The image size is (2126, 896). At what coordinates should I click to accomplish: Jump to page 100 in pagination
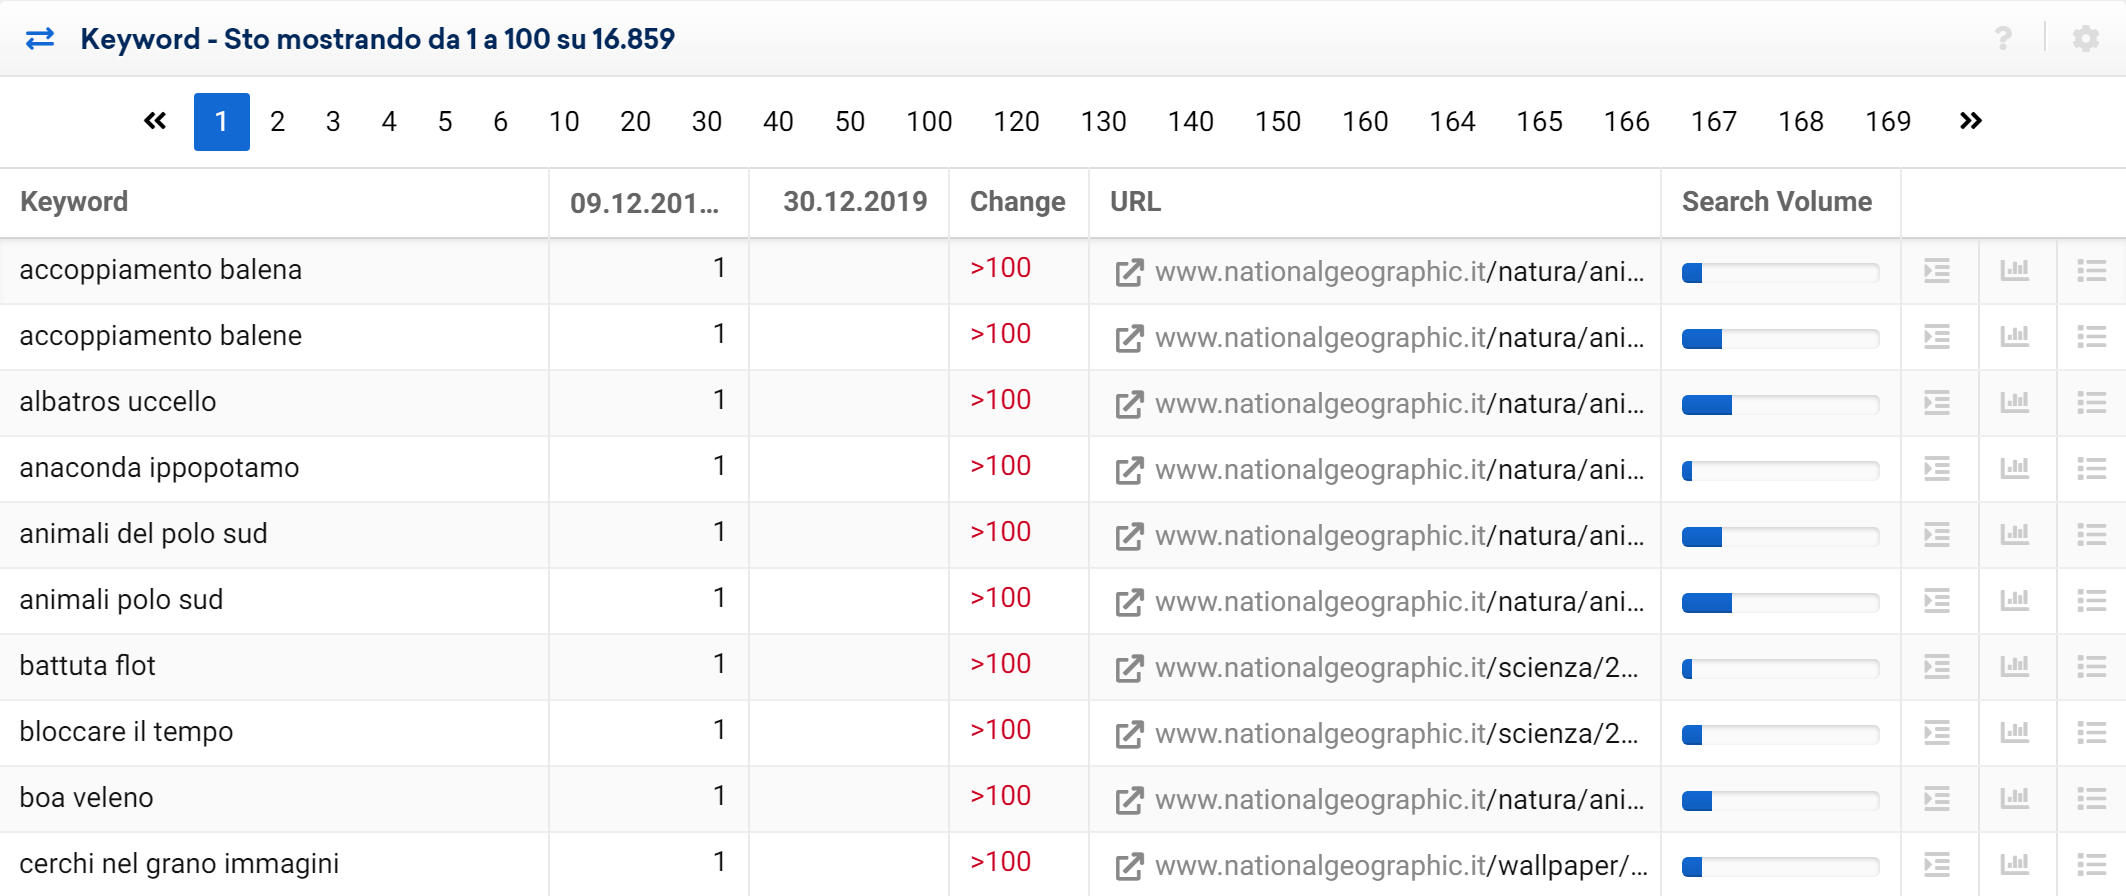click(929, 122)
